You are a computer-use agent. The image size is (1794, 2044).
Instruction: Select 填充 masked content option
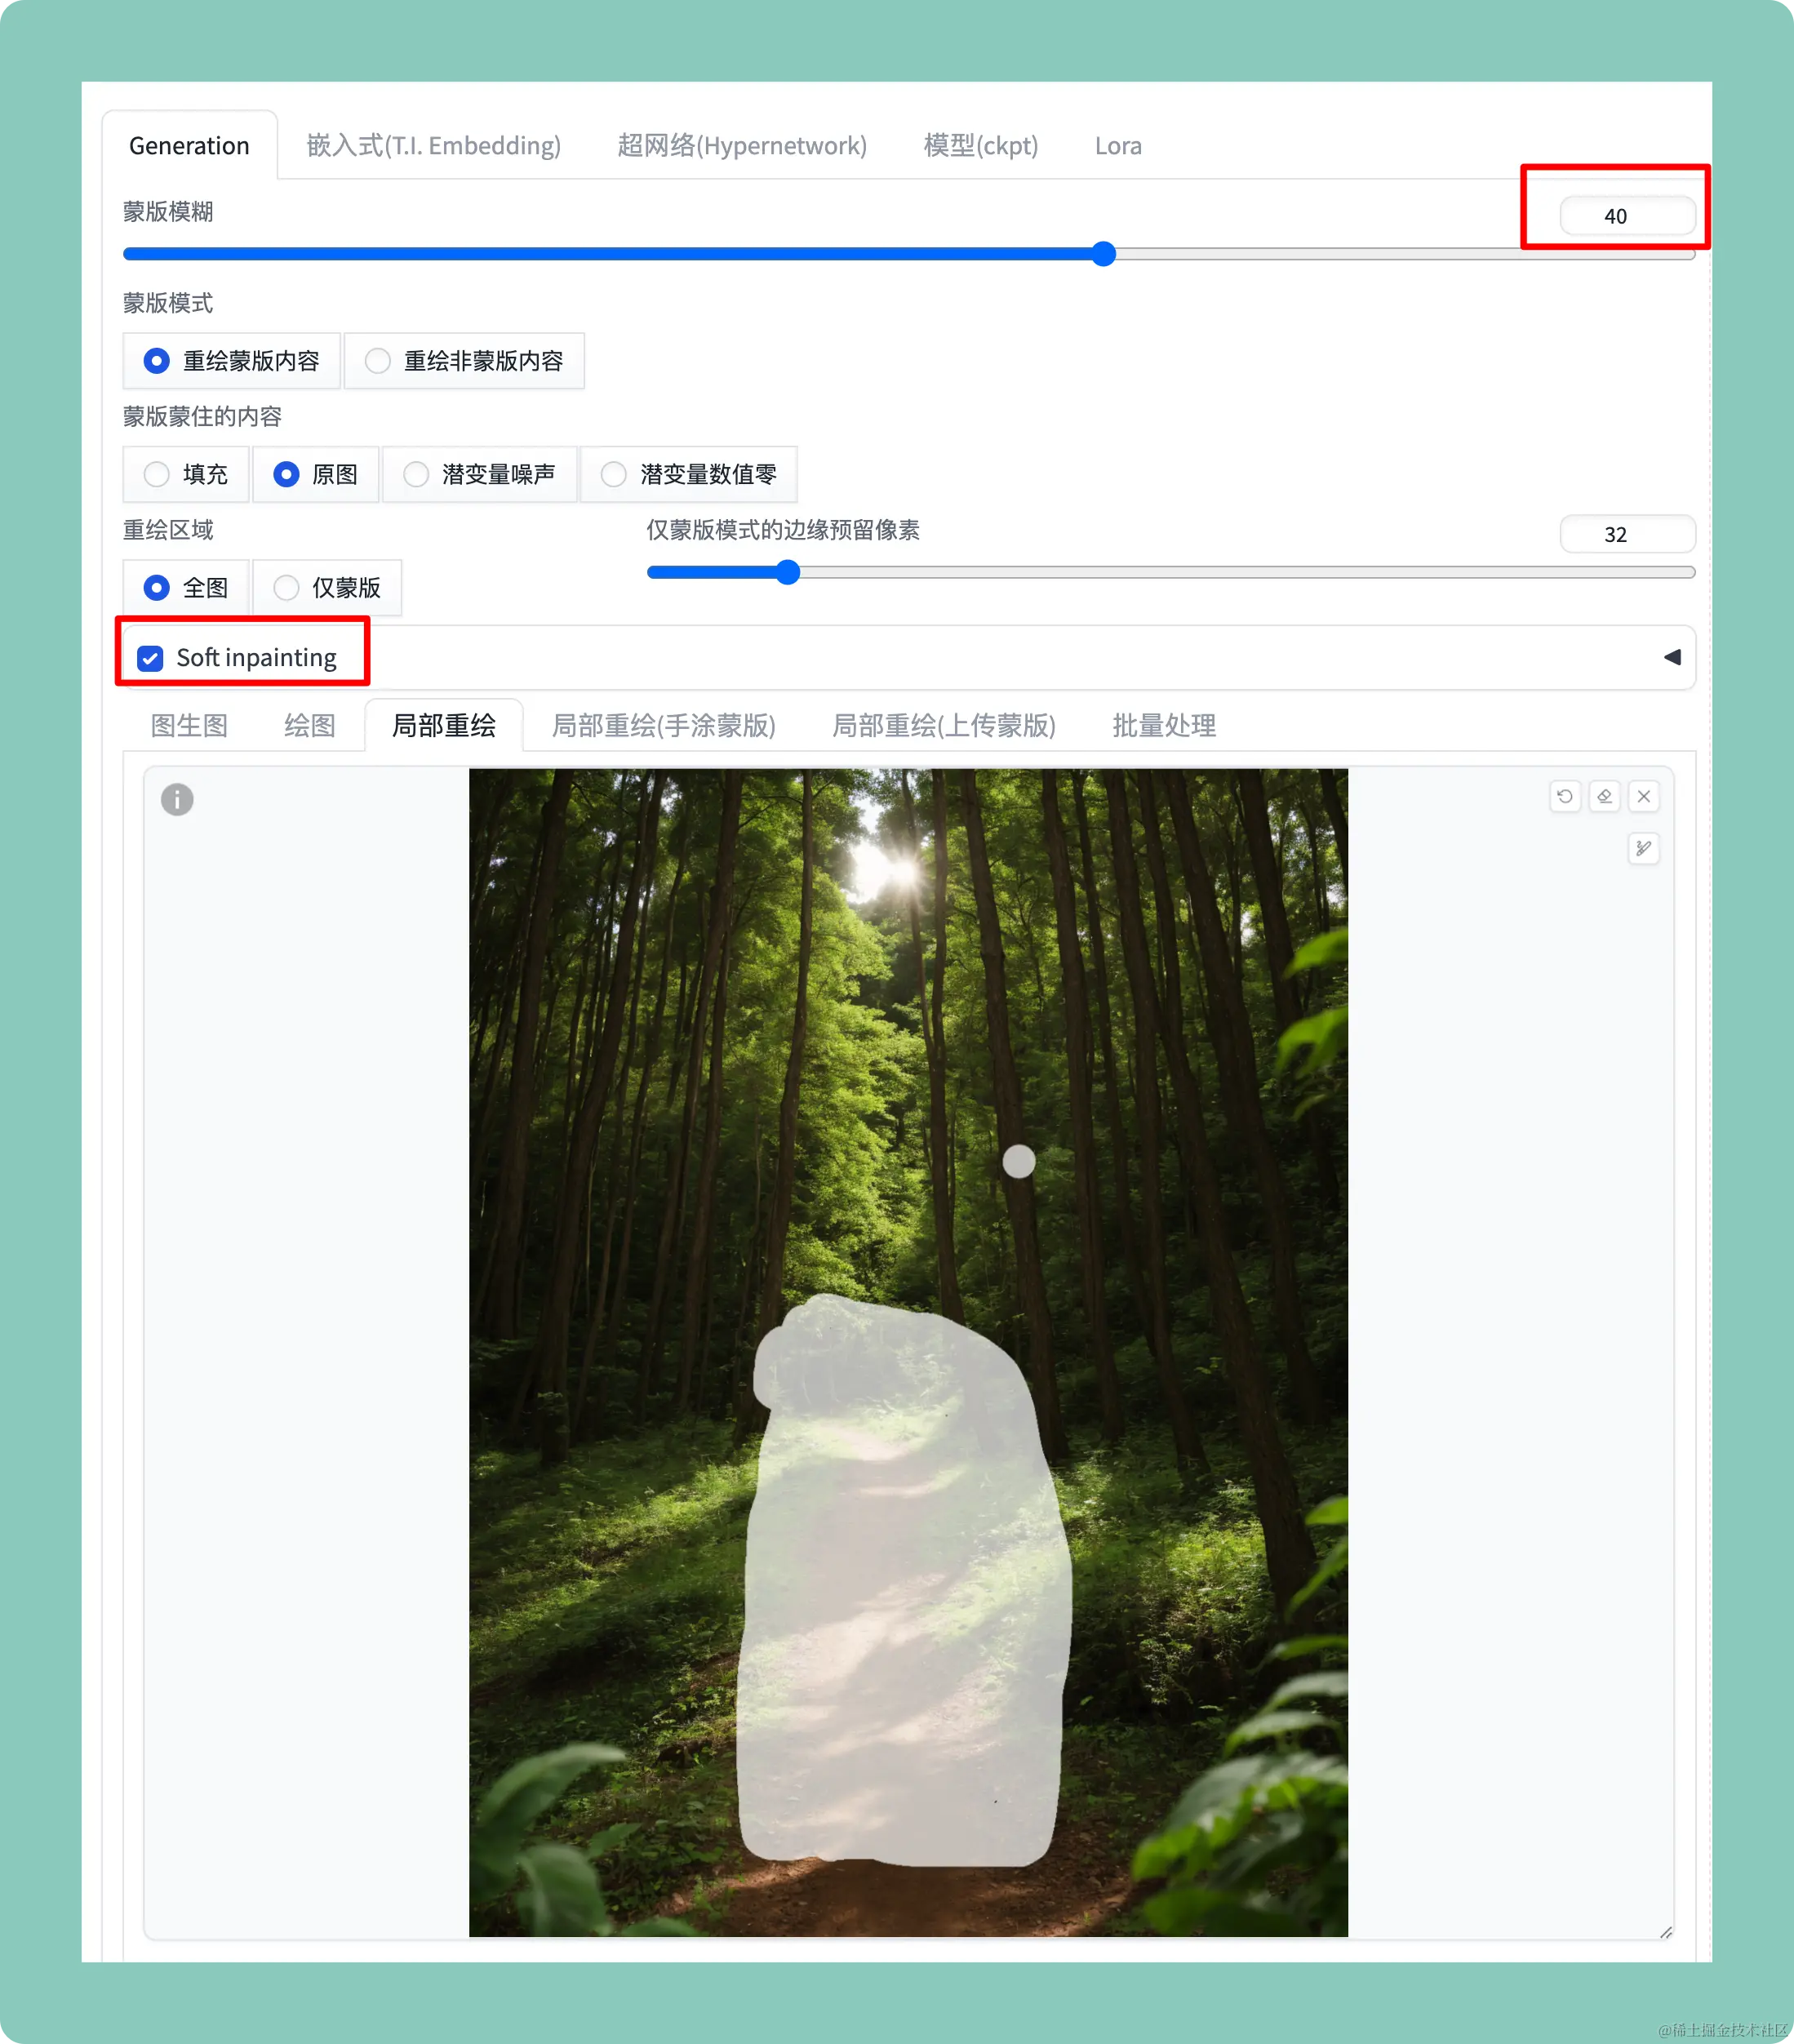pos(157,474)
